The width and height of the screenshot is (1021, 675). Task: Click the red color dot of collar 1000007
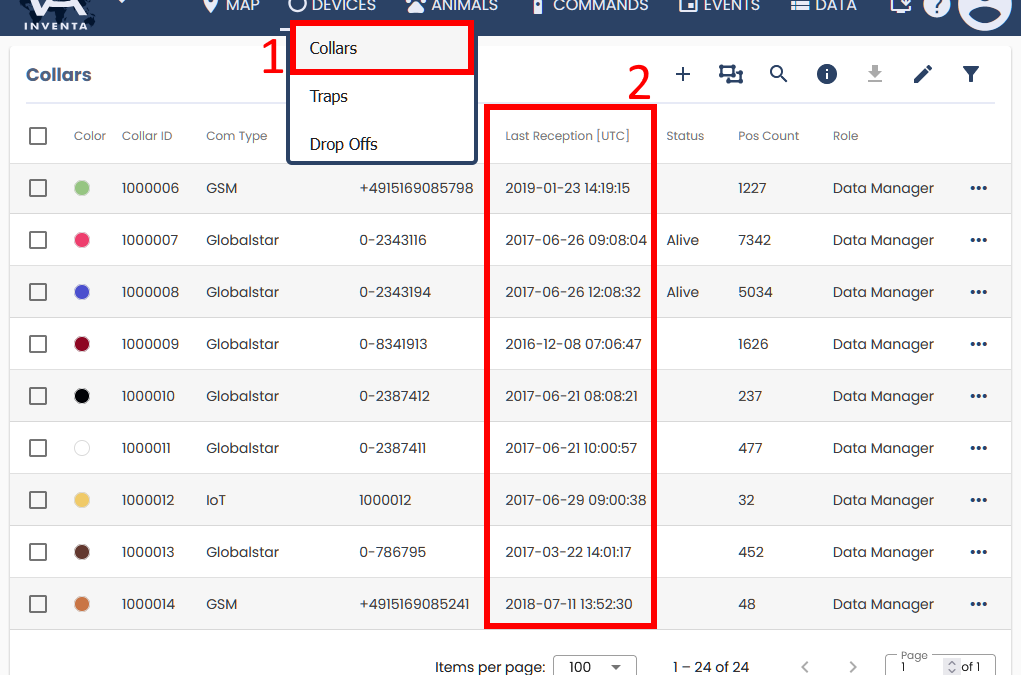coord(82,240)
